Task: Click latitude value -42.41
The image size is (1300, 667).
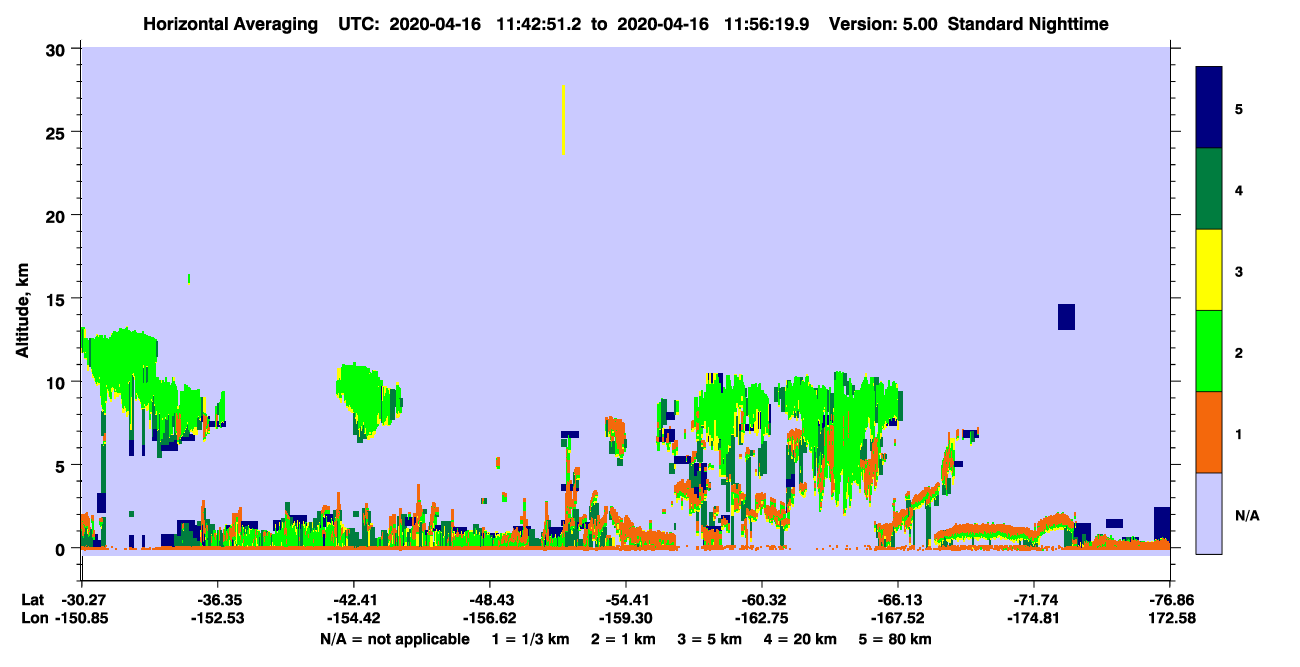Action: (354, 600)
